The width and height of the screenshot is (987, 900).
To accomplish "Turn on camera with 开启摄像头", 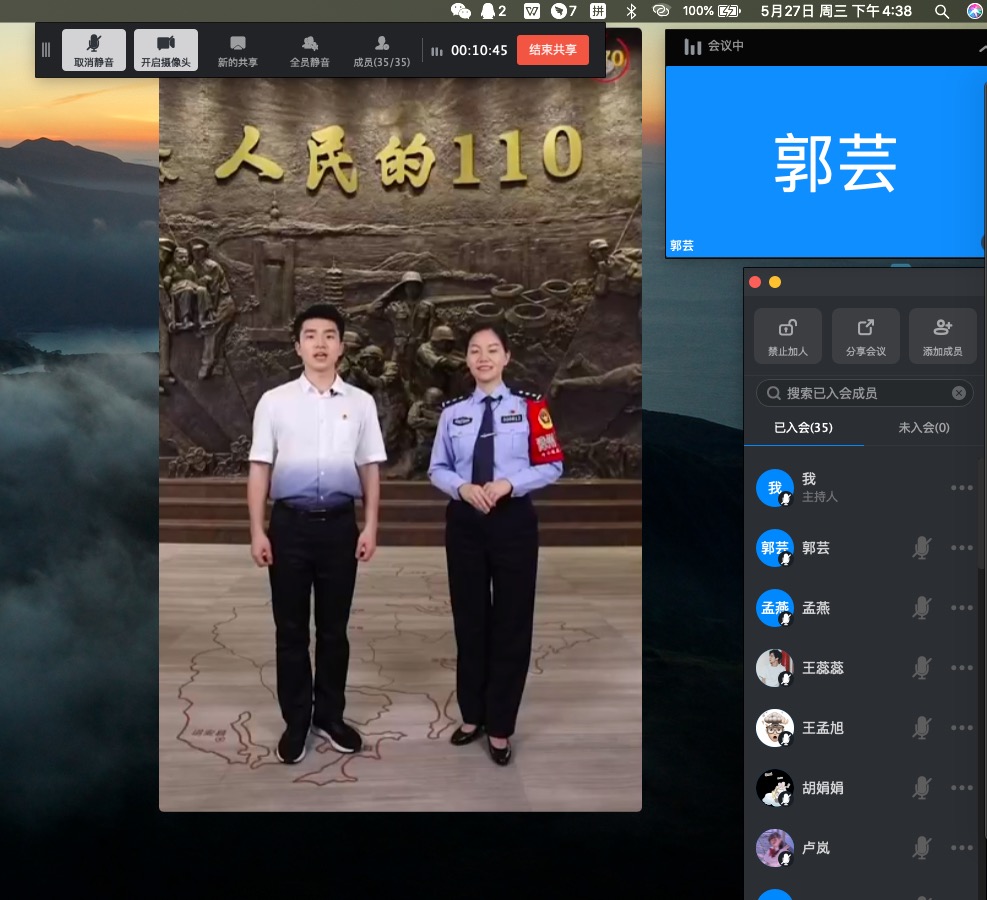I will pos(165,50).
